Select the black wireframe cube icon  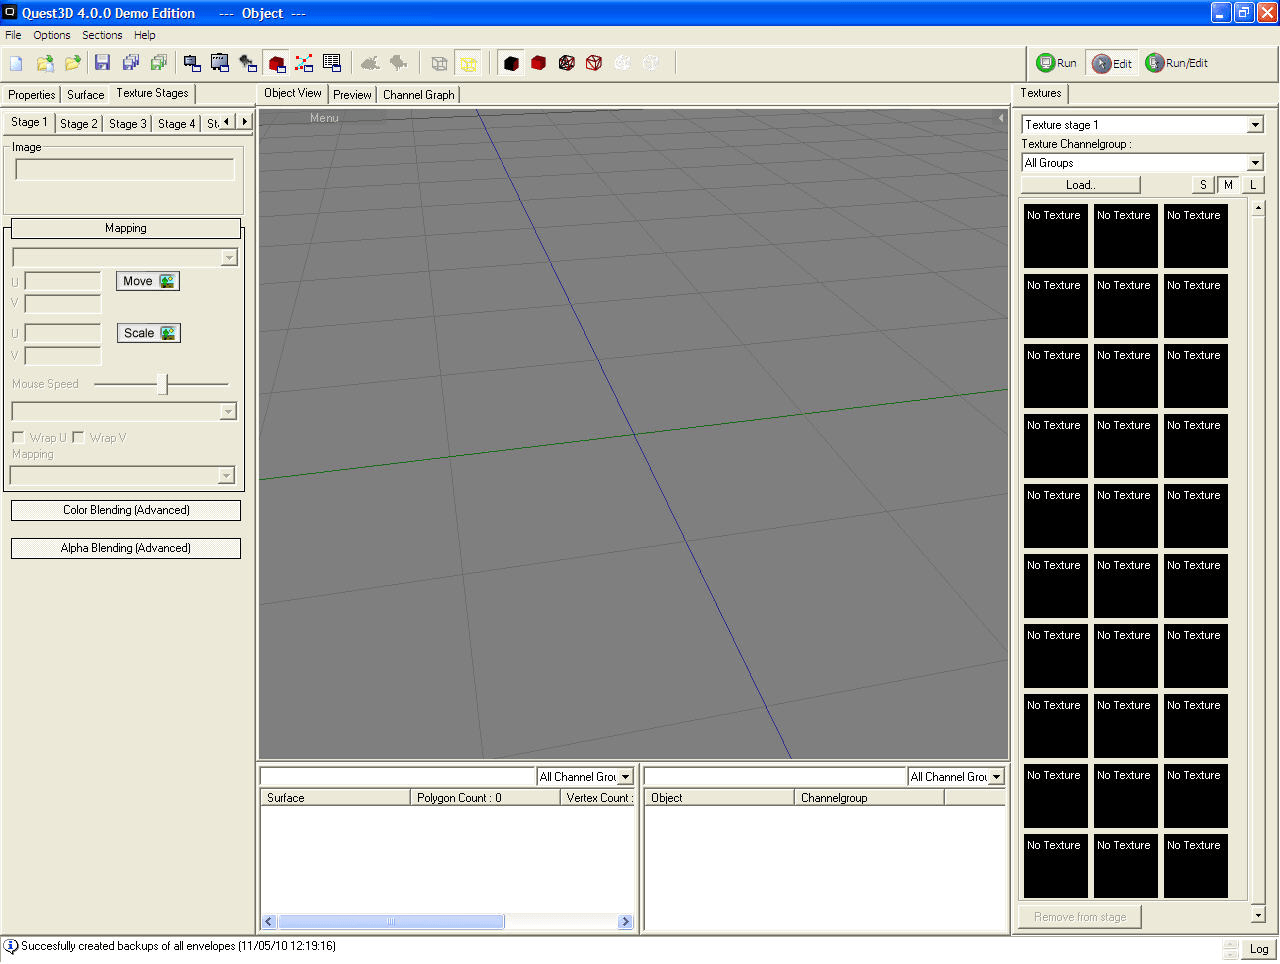coord(566,63)
